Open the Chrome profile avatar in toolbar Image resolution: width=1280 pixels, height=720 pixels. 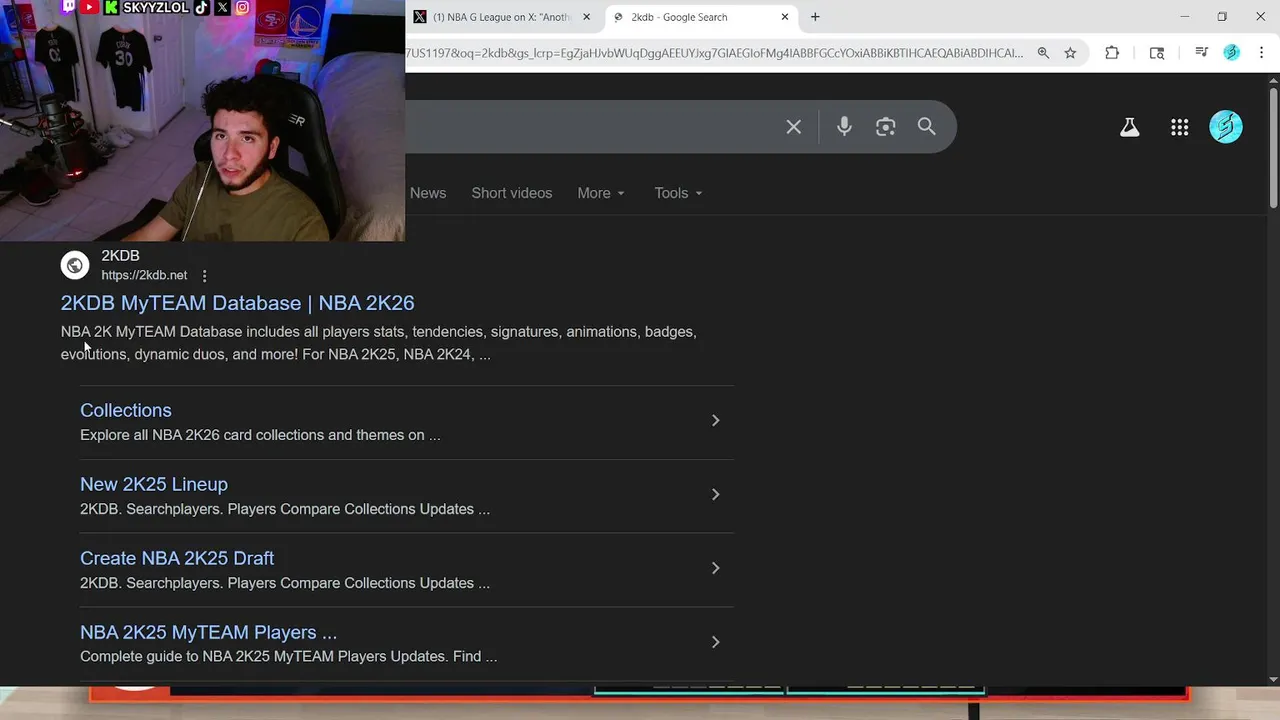pyautogui.click(x=1232, y=53)
